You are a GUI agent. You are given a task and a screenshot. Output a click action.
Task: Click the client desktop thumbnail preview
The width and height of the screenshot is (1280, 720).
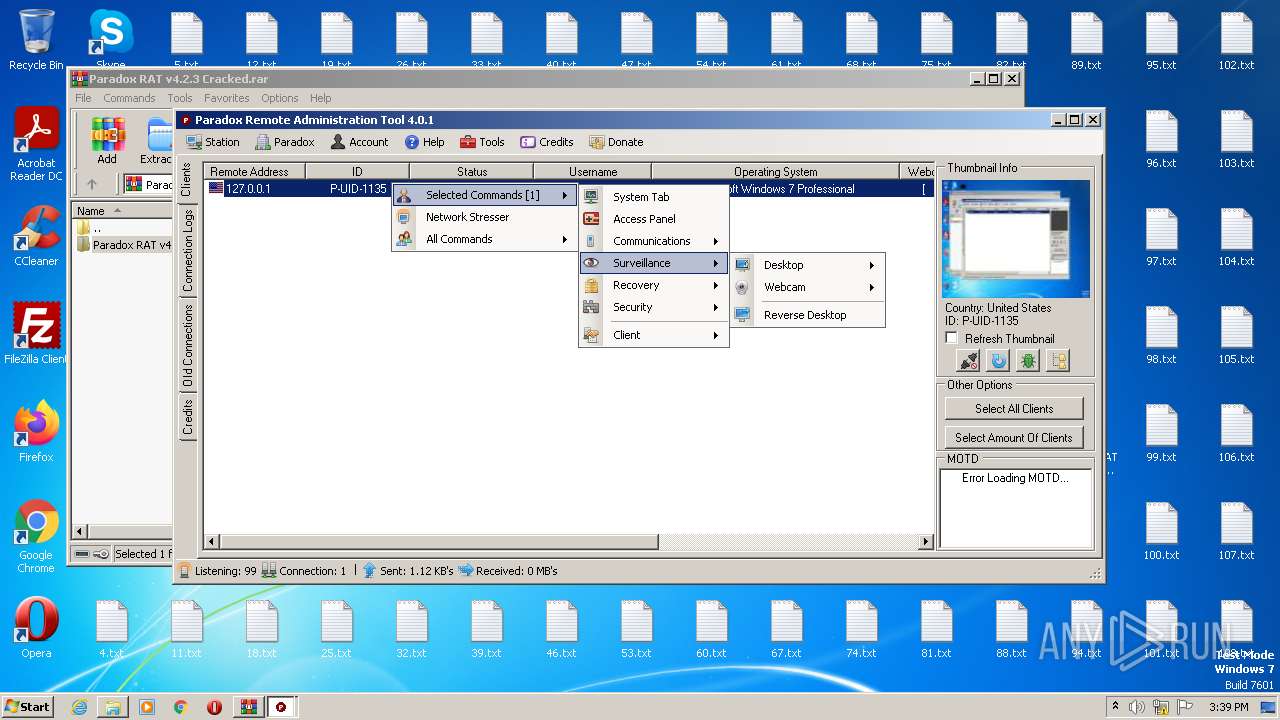pyautogui.click(x=1016, y=239)
